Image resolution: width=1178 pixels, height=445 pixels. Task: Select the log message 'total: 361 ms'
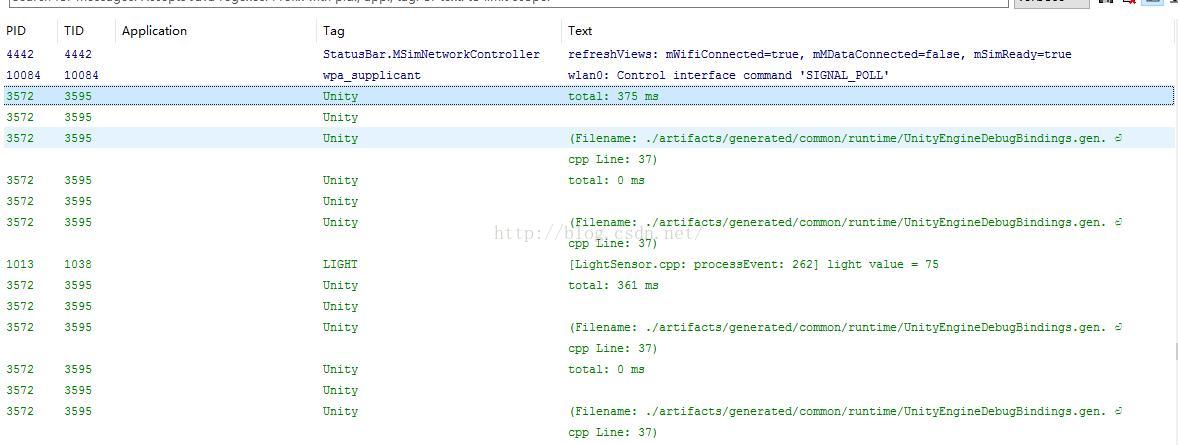pyautogui.click(x=614, y=286)
